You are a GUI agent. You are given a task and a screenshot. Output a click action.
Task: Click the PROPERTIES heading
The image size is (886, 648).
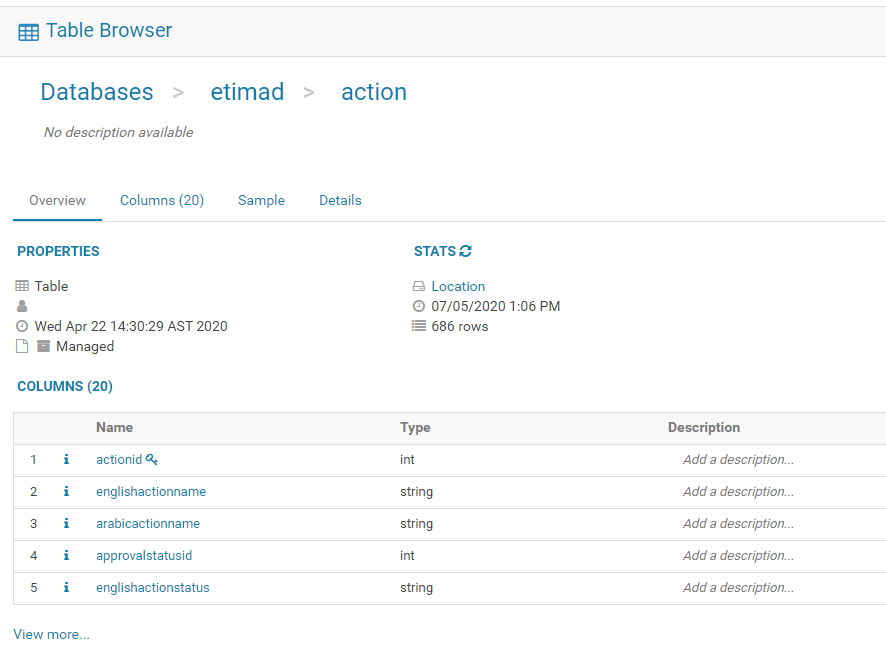point(58,251)
